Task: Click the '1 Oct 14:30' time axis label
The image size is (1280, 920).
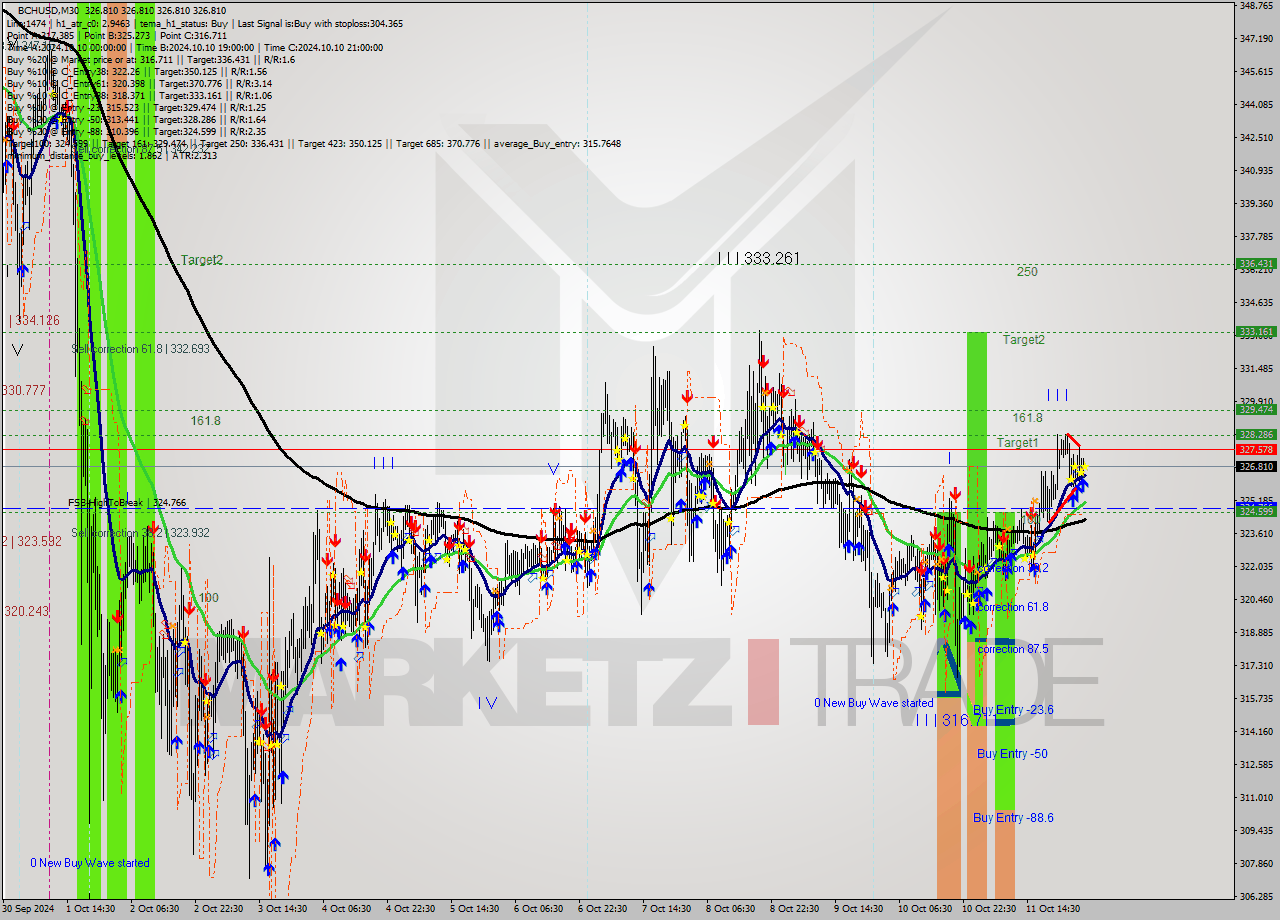Action: pos(91,909)
